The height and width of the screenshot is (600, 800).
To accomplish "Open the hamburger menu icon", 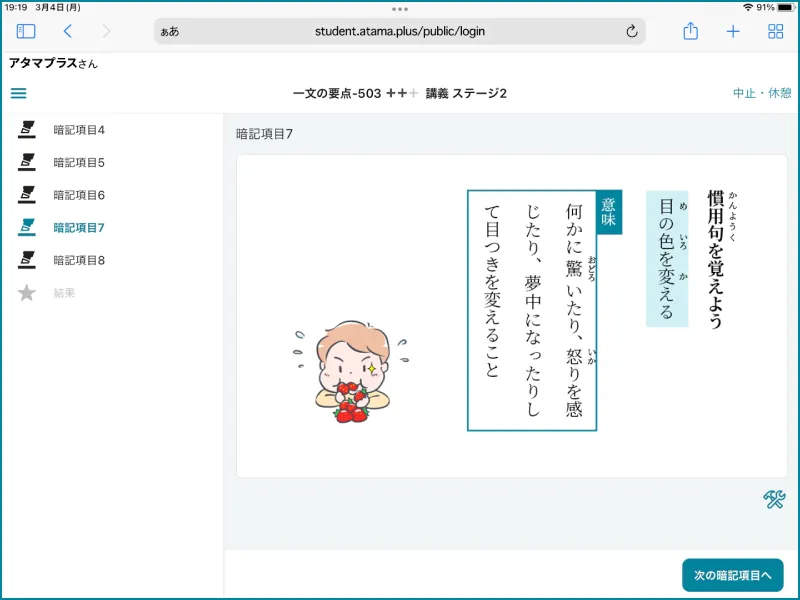I will point(19,93).
